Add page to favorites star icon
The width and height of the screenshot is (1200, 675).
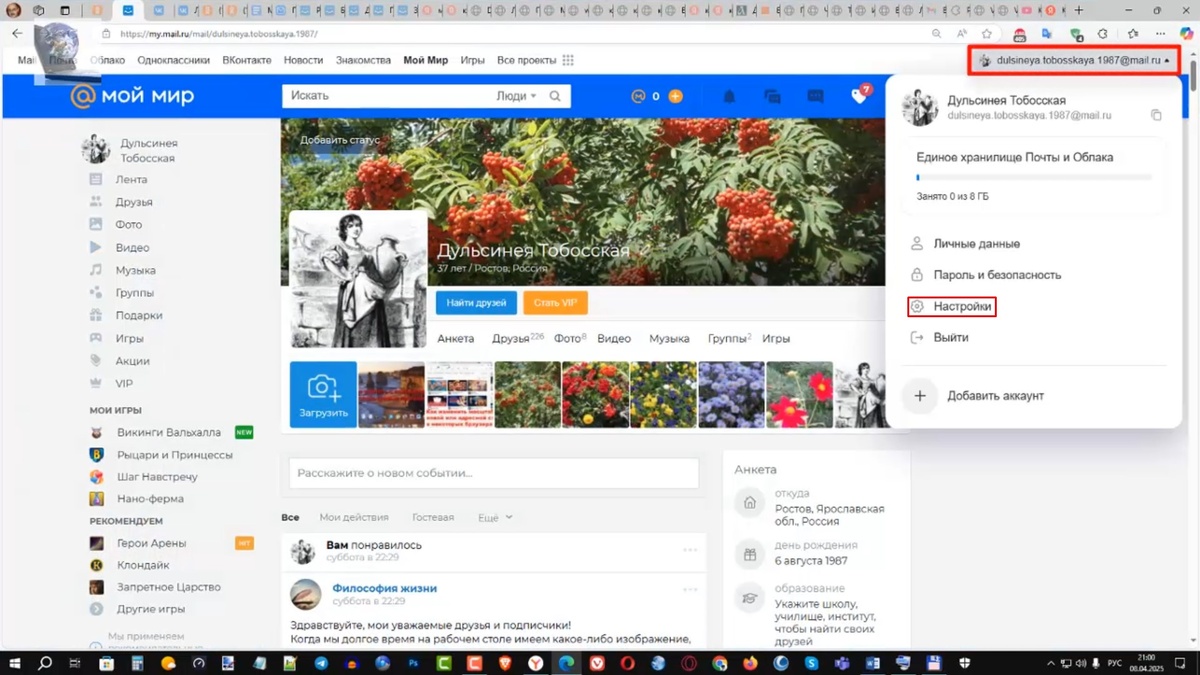click(987, 34)
